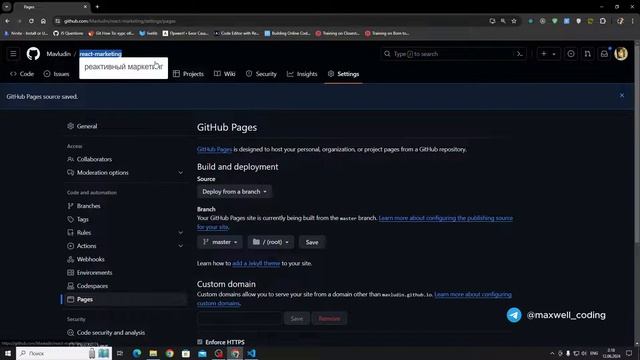Viewport: 640px width, 360px height.
Task: Open Windows Start menu
Action: [8, 353]
